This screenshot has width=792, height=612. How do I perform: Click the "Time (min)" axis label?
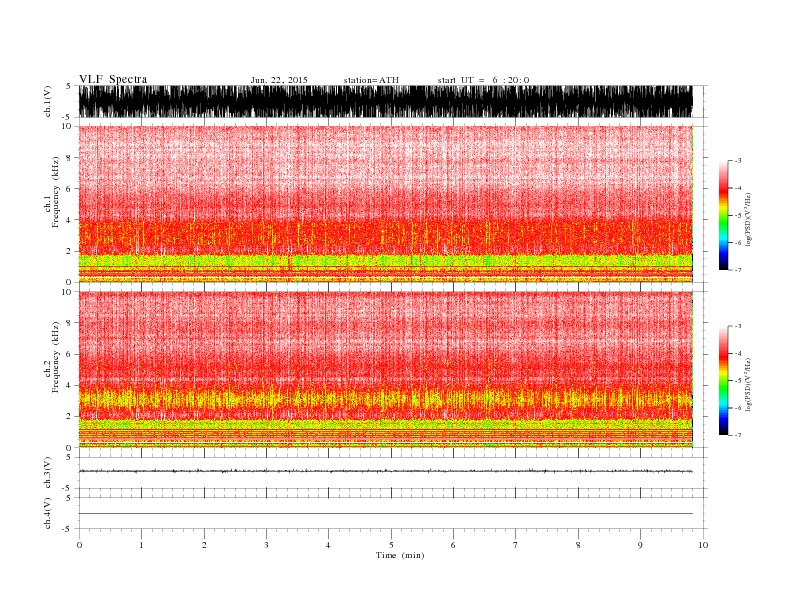[400, 555]
